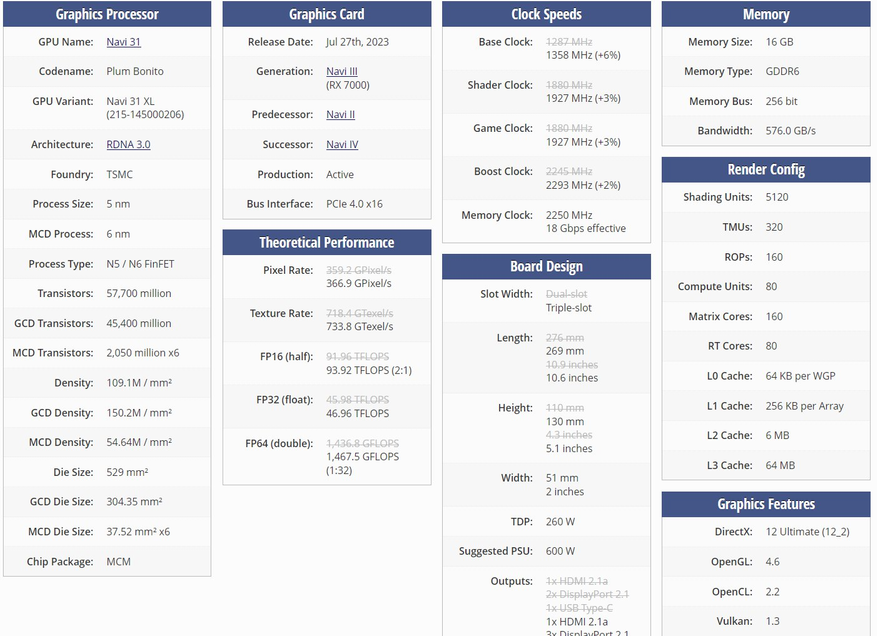Click the L2 cache value 6 MB

click(x=777, y=436)
